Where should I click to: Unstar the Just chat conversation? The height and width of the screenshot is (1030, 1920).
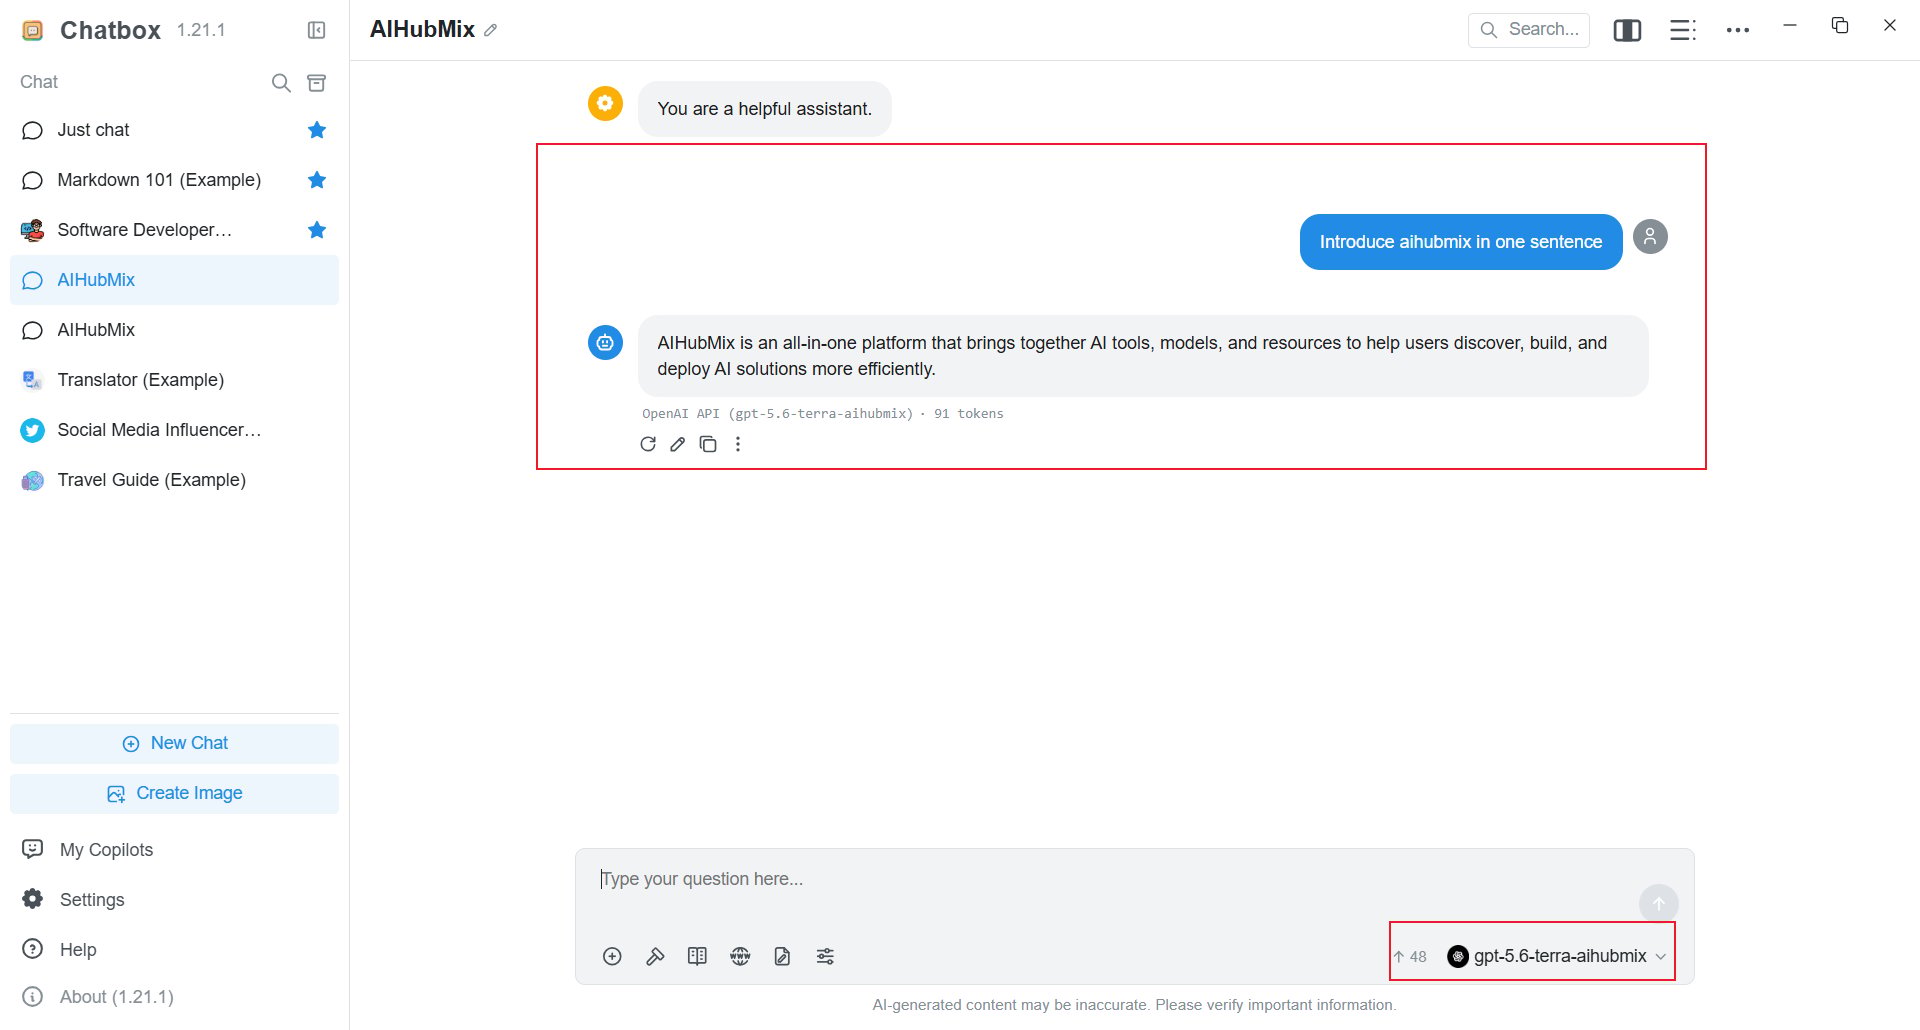pyautogui.click(x=317, y=130)
